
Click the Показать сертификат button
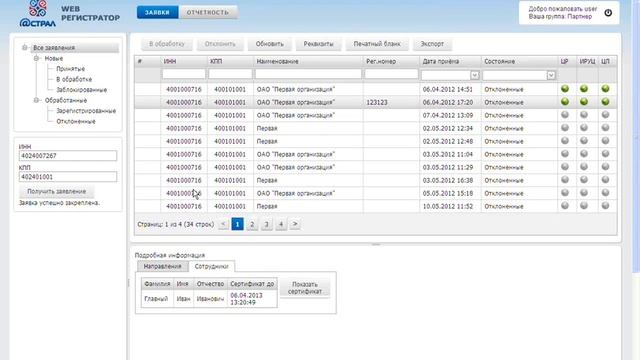(305, 288)
